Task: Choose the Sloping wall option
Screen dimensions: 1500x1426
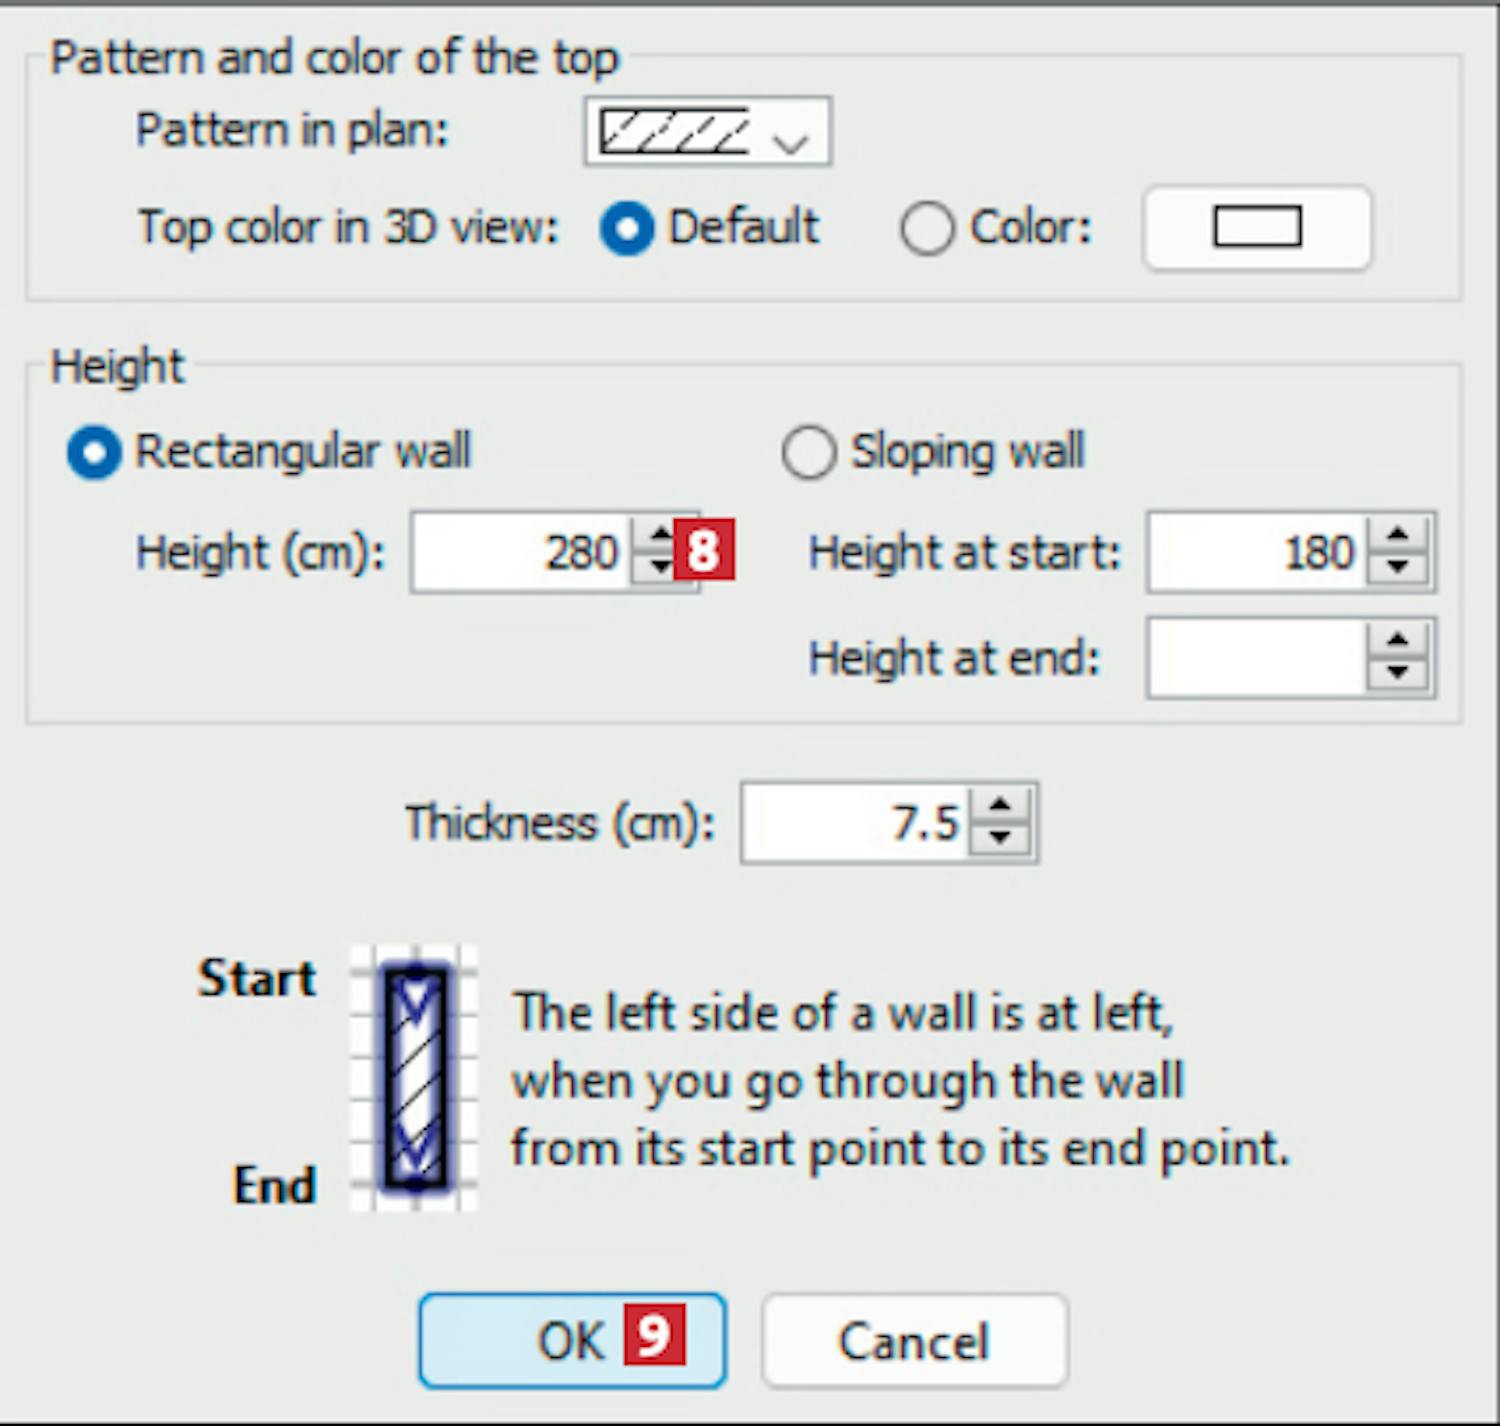Action: (808, 452)
